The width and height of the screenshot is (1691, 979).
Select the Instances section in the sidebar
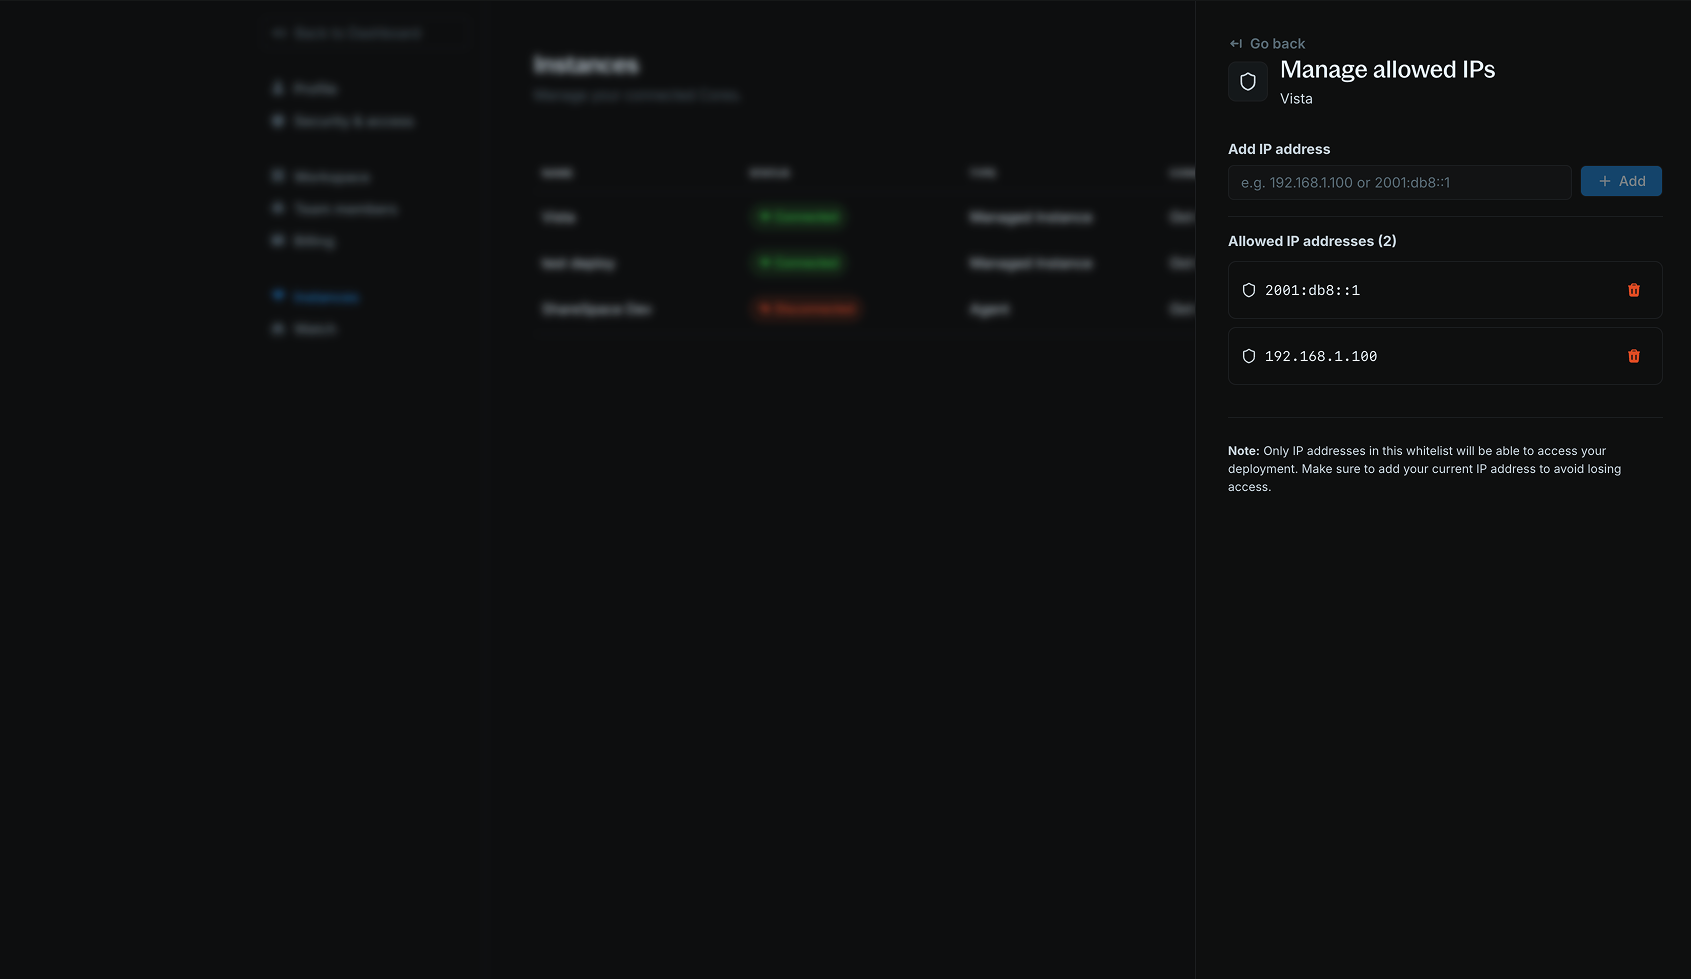326,296
